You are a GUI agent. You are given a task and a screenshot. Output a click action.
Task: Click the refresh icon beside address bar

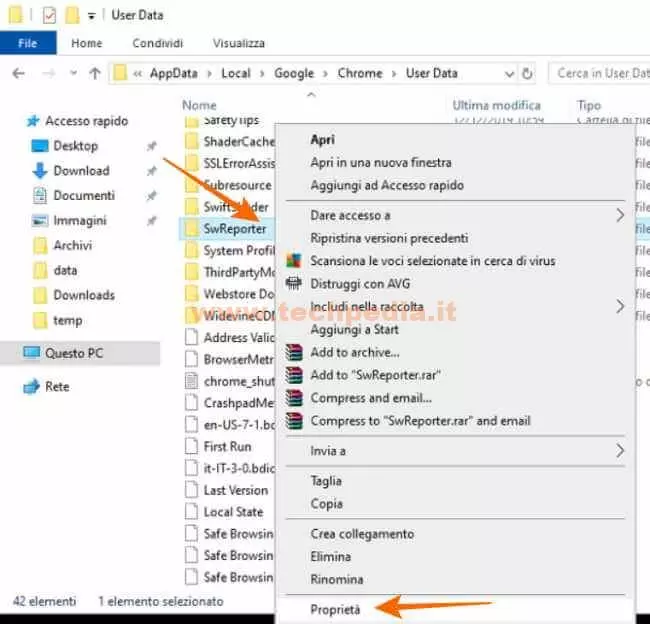click(x=528, y=73)
